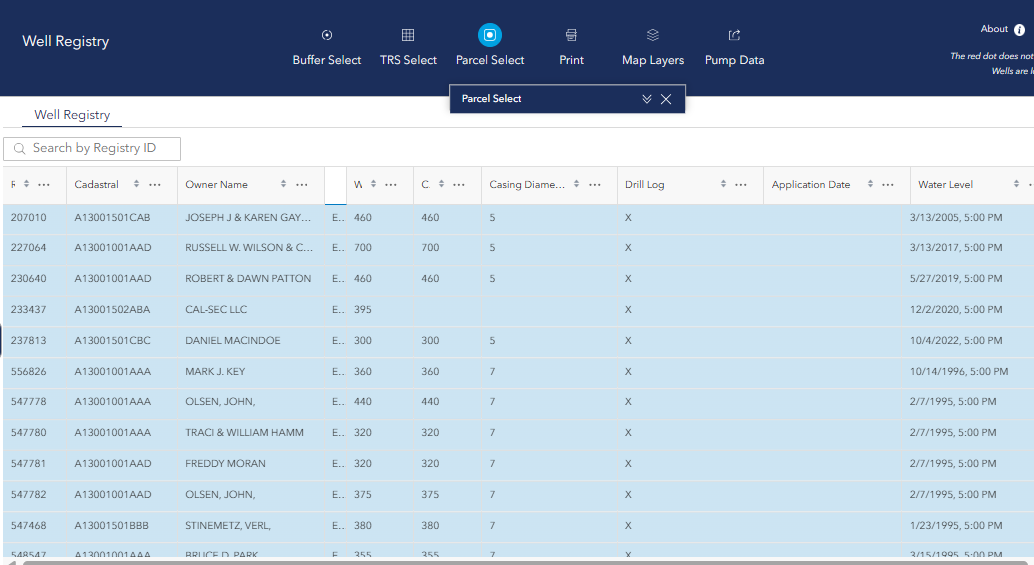Click the horizontal scrollbar at table bottom
Viewport: 1034px width, 565px height.
click(x=500, y=561)
